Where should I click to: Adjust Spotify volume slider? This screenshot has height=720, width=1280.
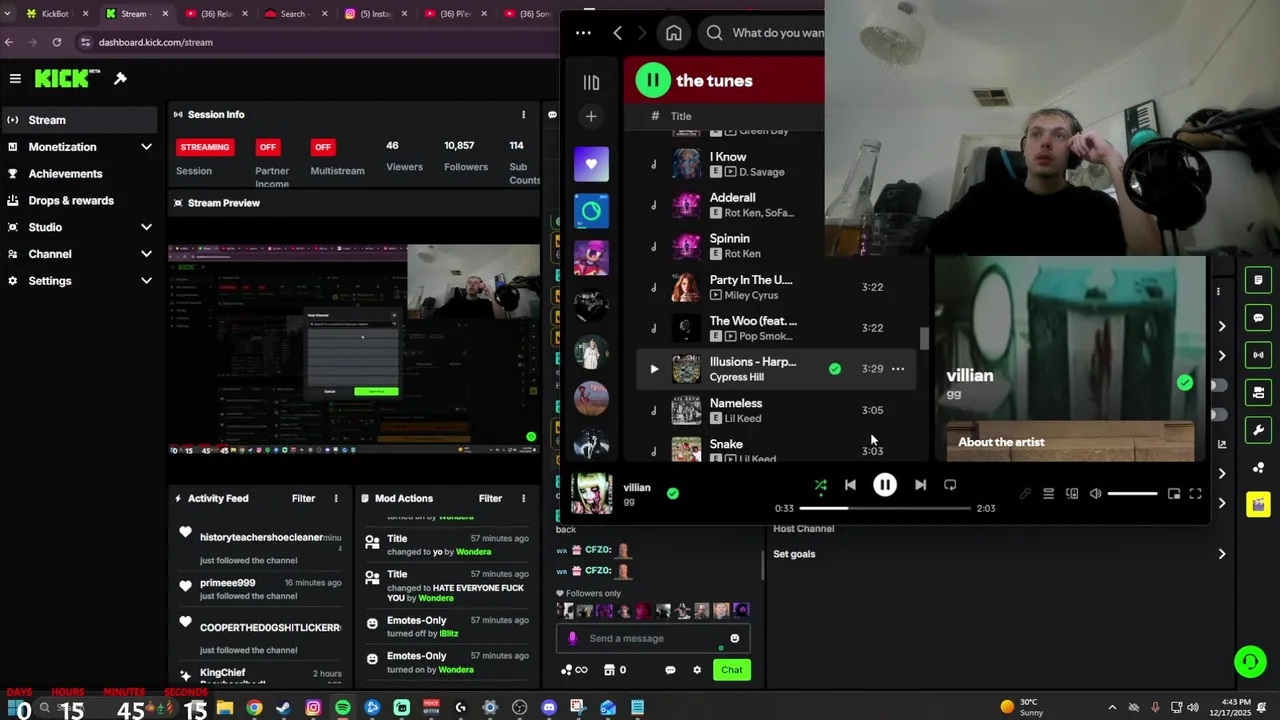click(x=1132, y=494)
